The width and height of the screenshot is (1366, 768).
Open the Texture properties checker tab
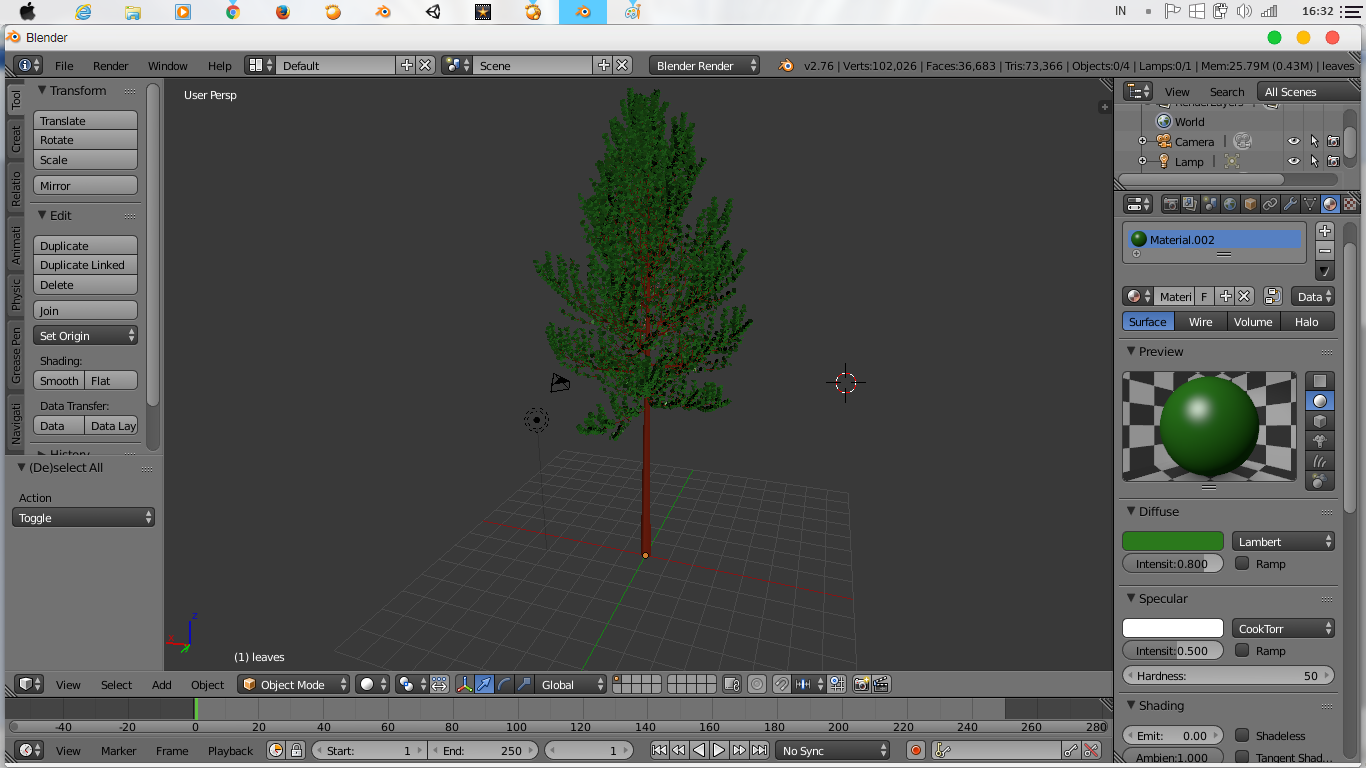pyautogui.click(x=1352, y=203)
